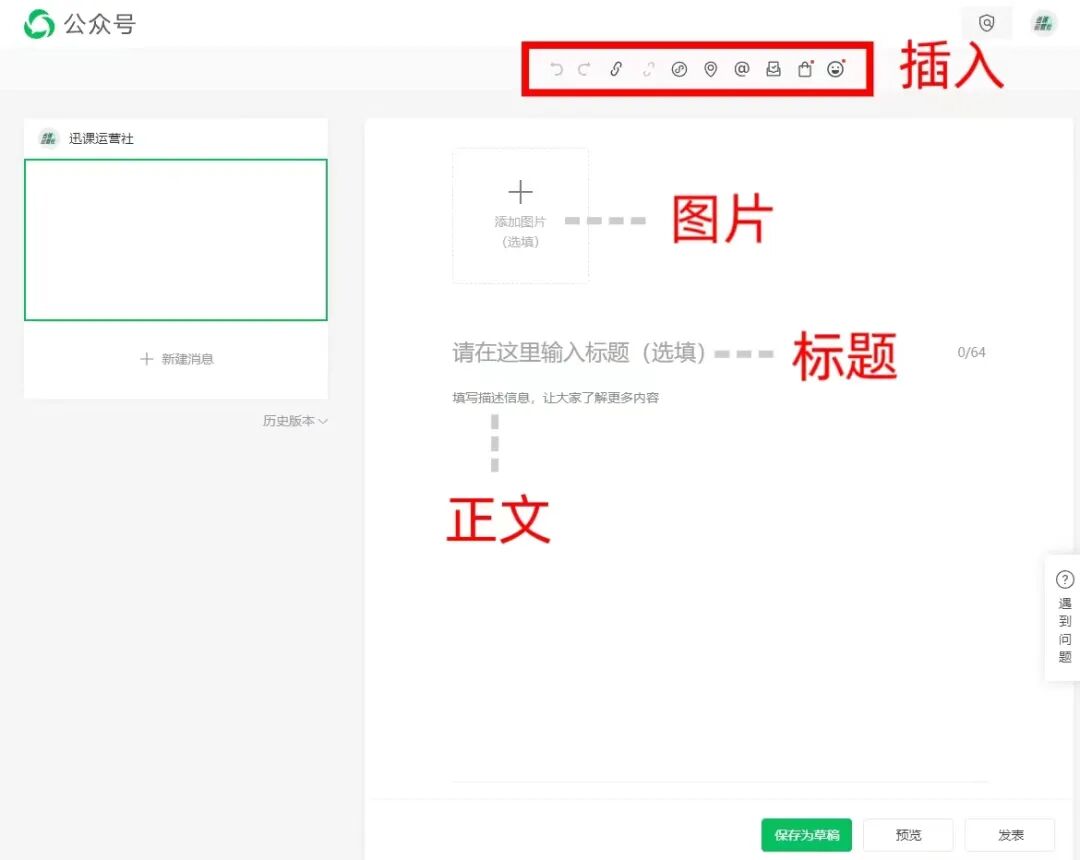Click the 添加图片 upload area
The height and width of the screenshot is (860, 1080).
tap(520, 215)
